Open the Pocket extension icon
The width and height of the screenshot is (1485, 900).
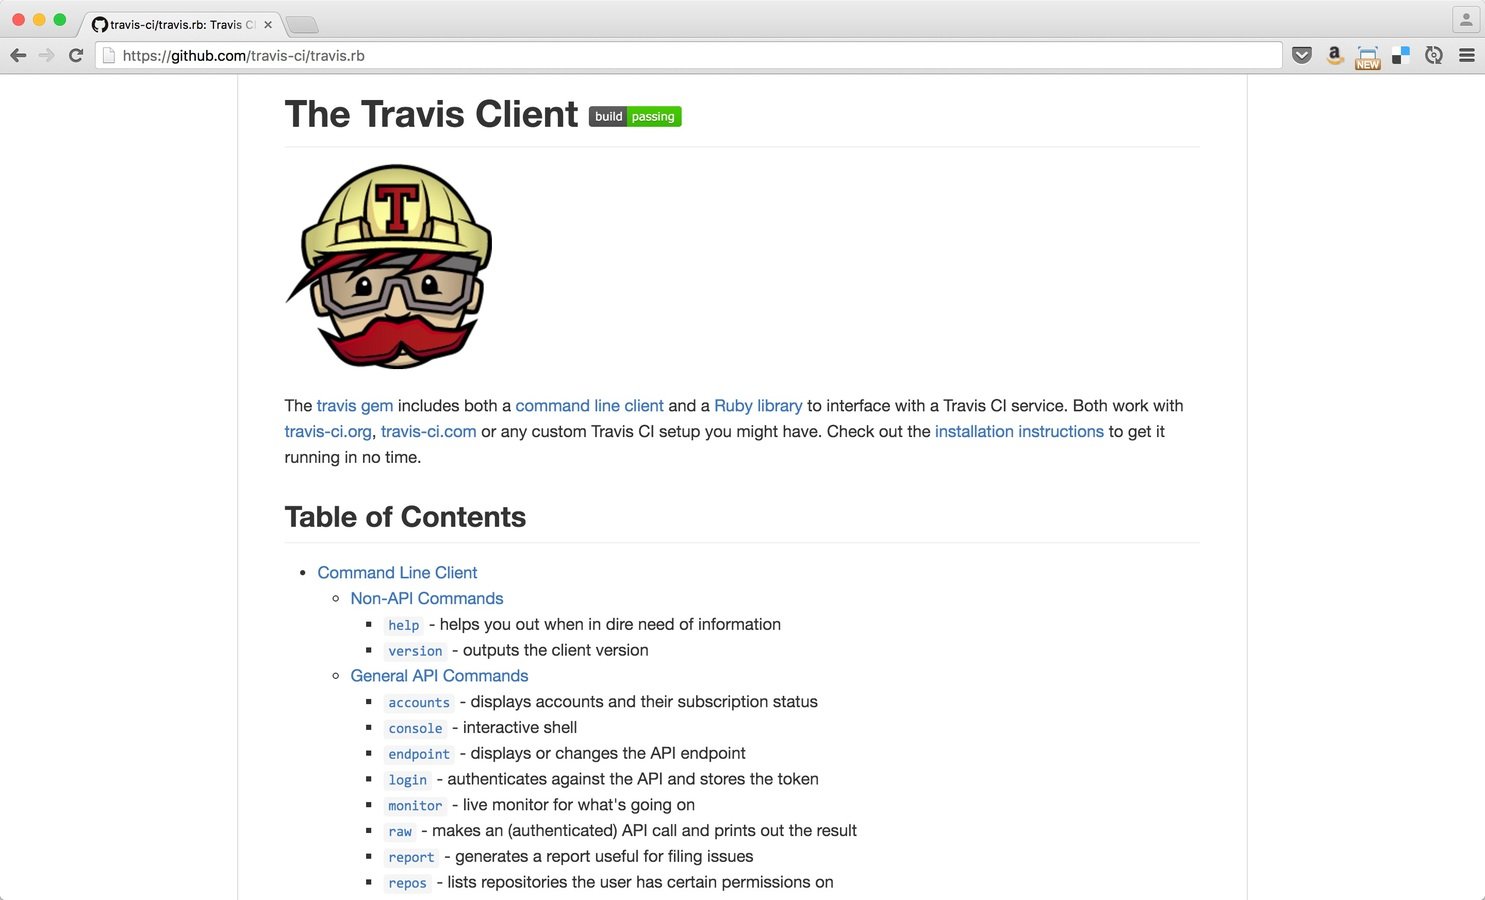(x=1302, y=56)
